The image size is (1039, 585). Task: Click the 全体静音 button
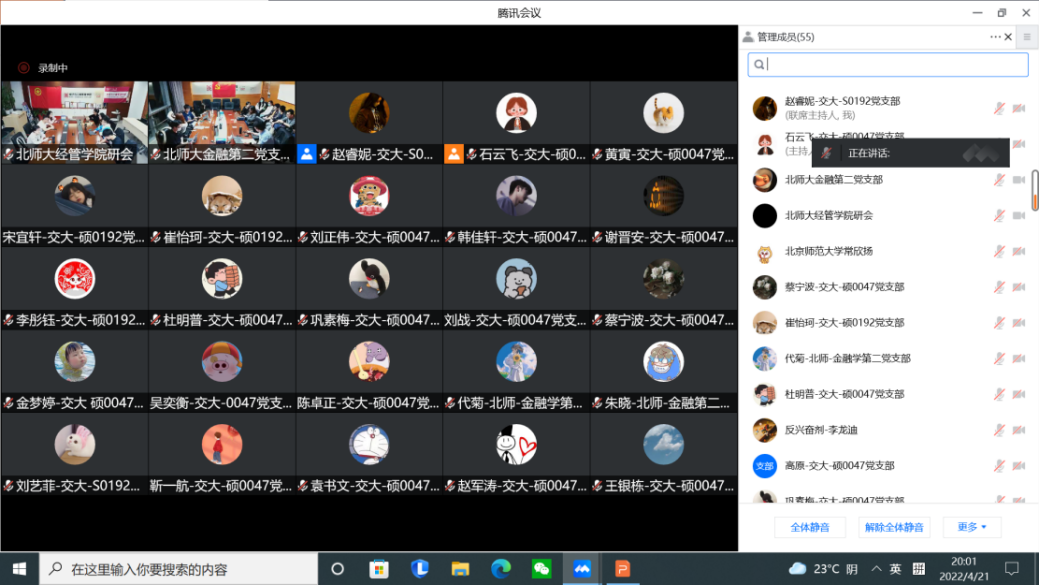(x=809, y=527)
